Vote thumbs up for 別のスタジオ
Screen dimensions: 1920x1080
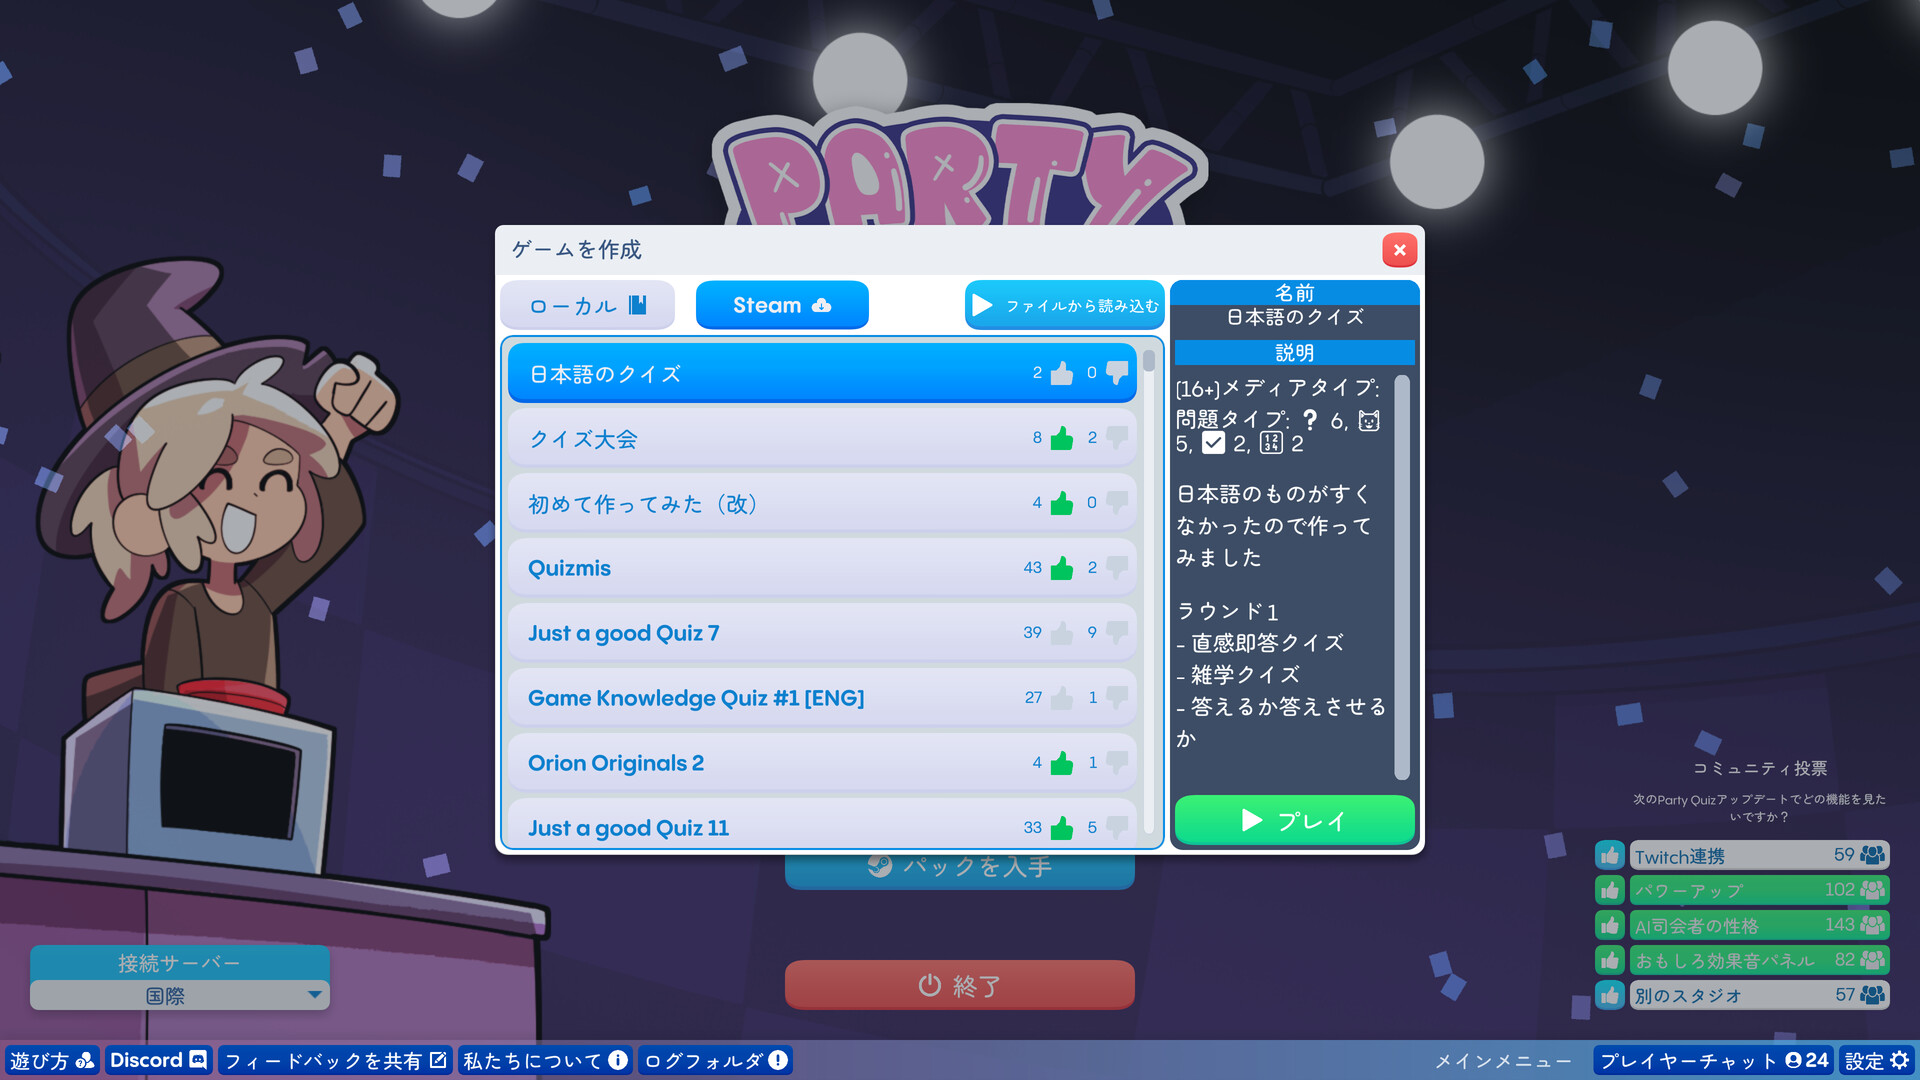click(1610, 996)
